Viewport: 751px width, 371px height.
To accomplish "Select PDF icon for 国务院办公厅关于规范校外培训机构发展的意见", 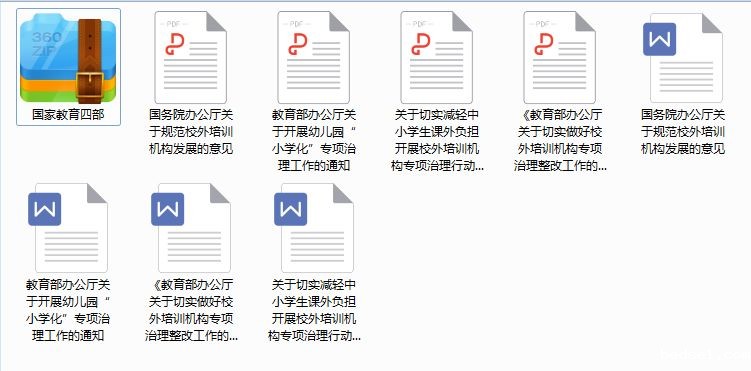I will (191, 57).
